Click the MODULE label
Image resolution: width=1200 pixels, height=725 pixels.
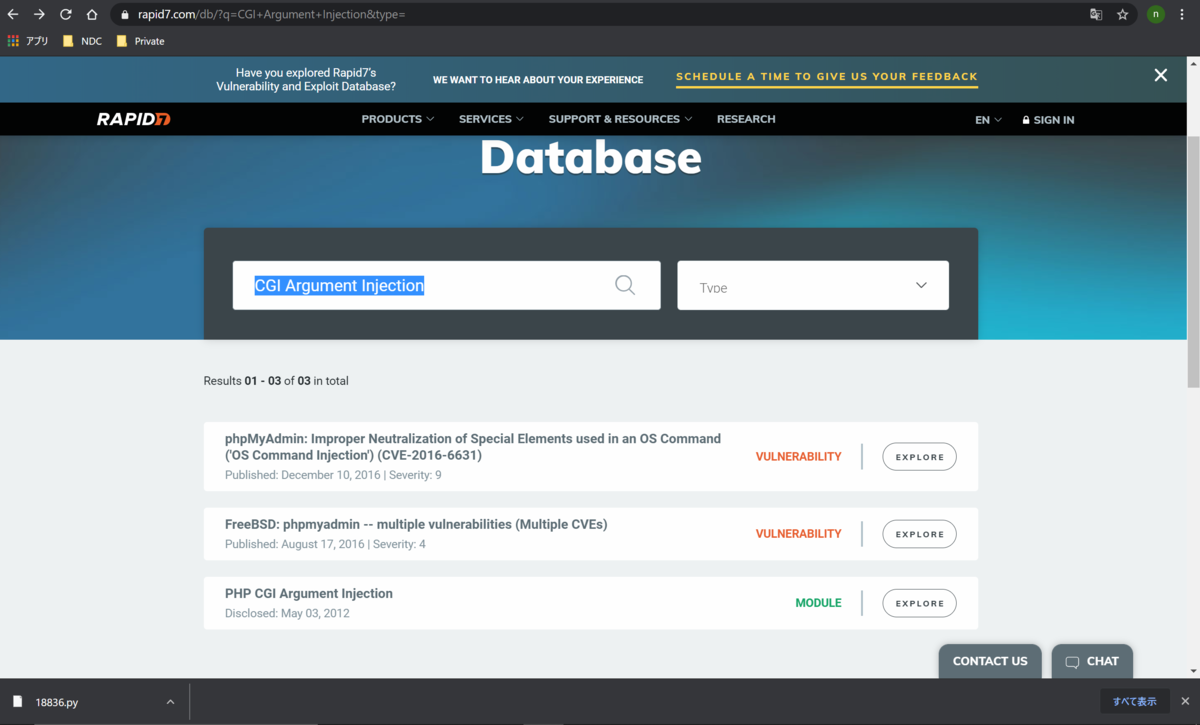[818, 603]
